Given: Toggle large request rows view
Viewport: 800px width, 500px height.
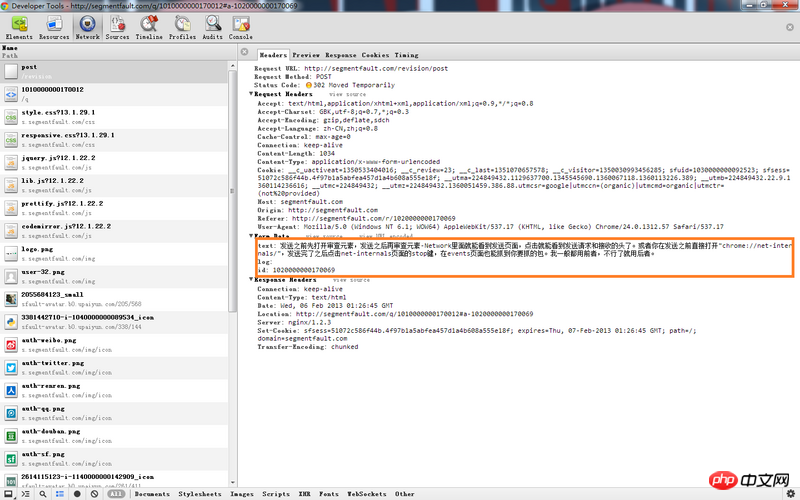Looking at the screenshot, I should 58,494.
